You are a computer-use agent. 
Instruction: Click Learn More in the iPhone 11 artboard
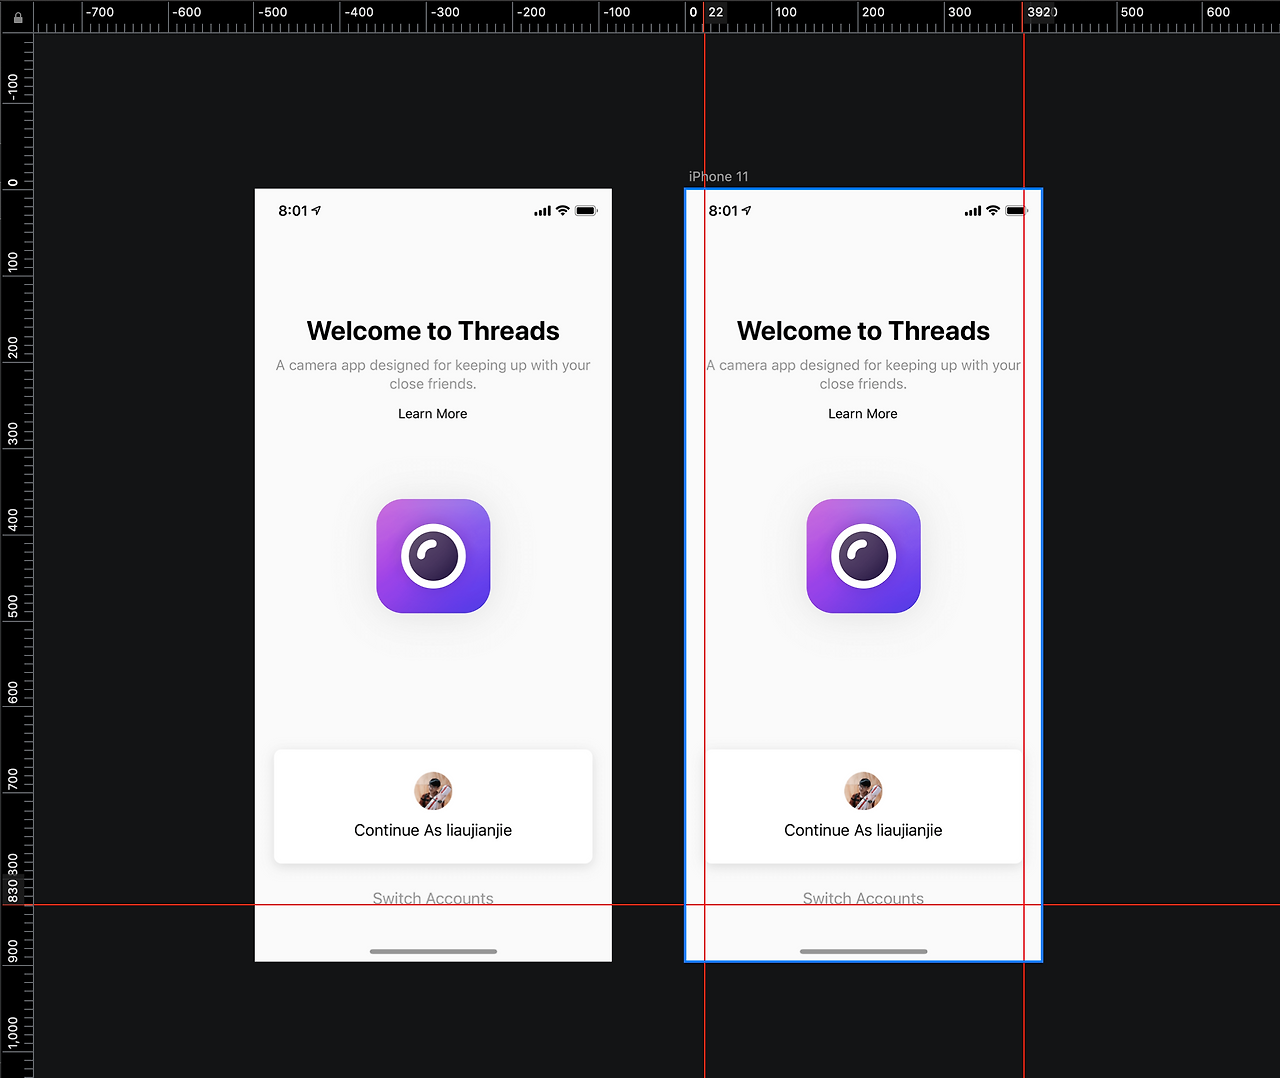tap(863, 414)
